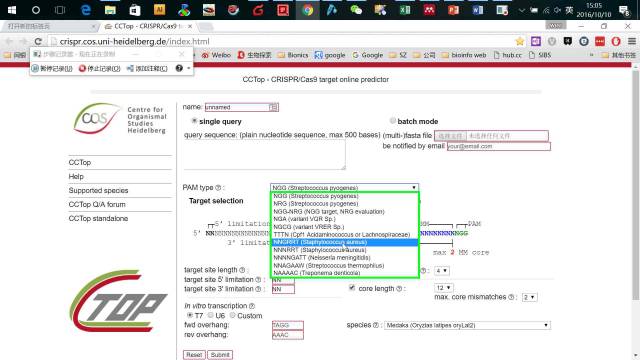
Task: Bookmark this page with the star icon
Action: click(x=520, y=41)
